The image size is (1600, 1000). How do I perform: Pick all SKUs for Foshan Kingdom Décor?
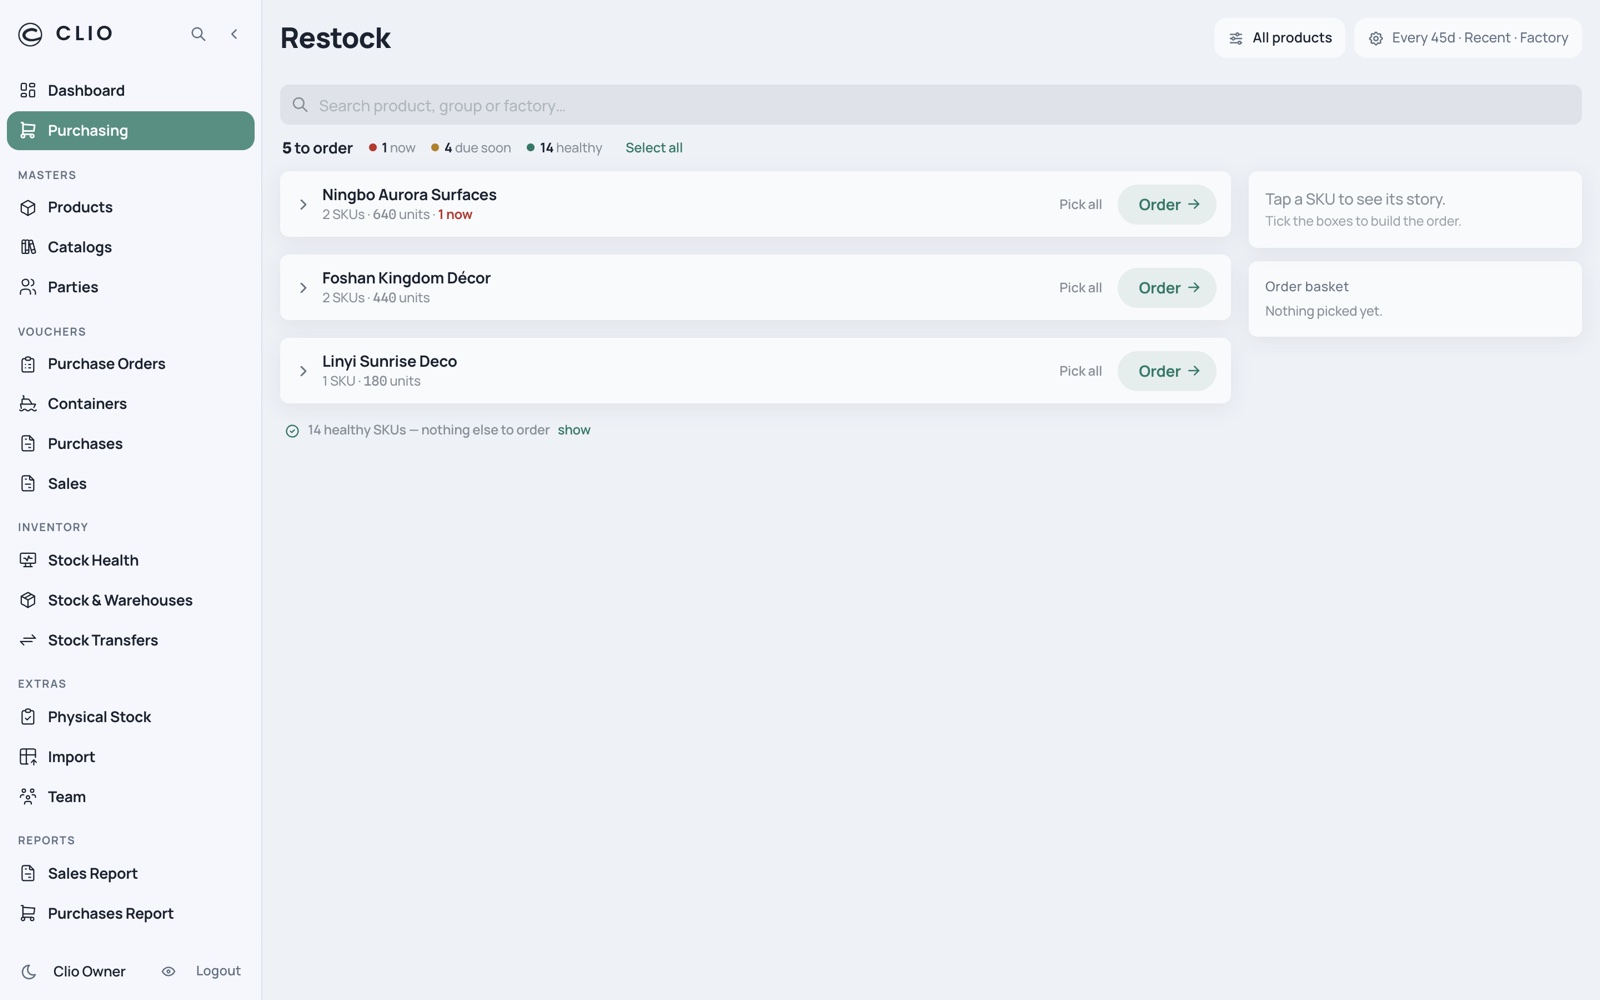coord(1080,288)
